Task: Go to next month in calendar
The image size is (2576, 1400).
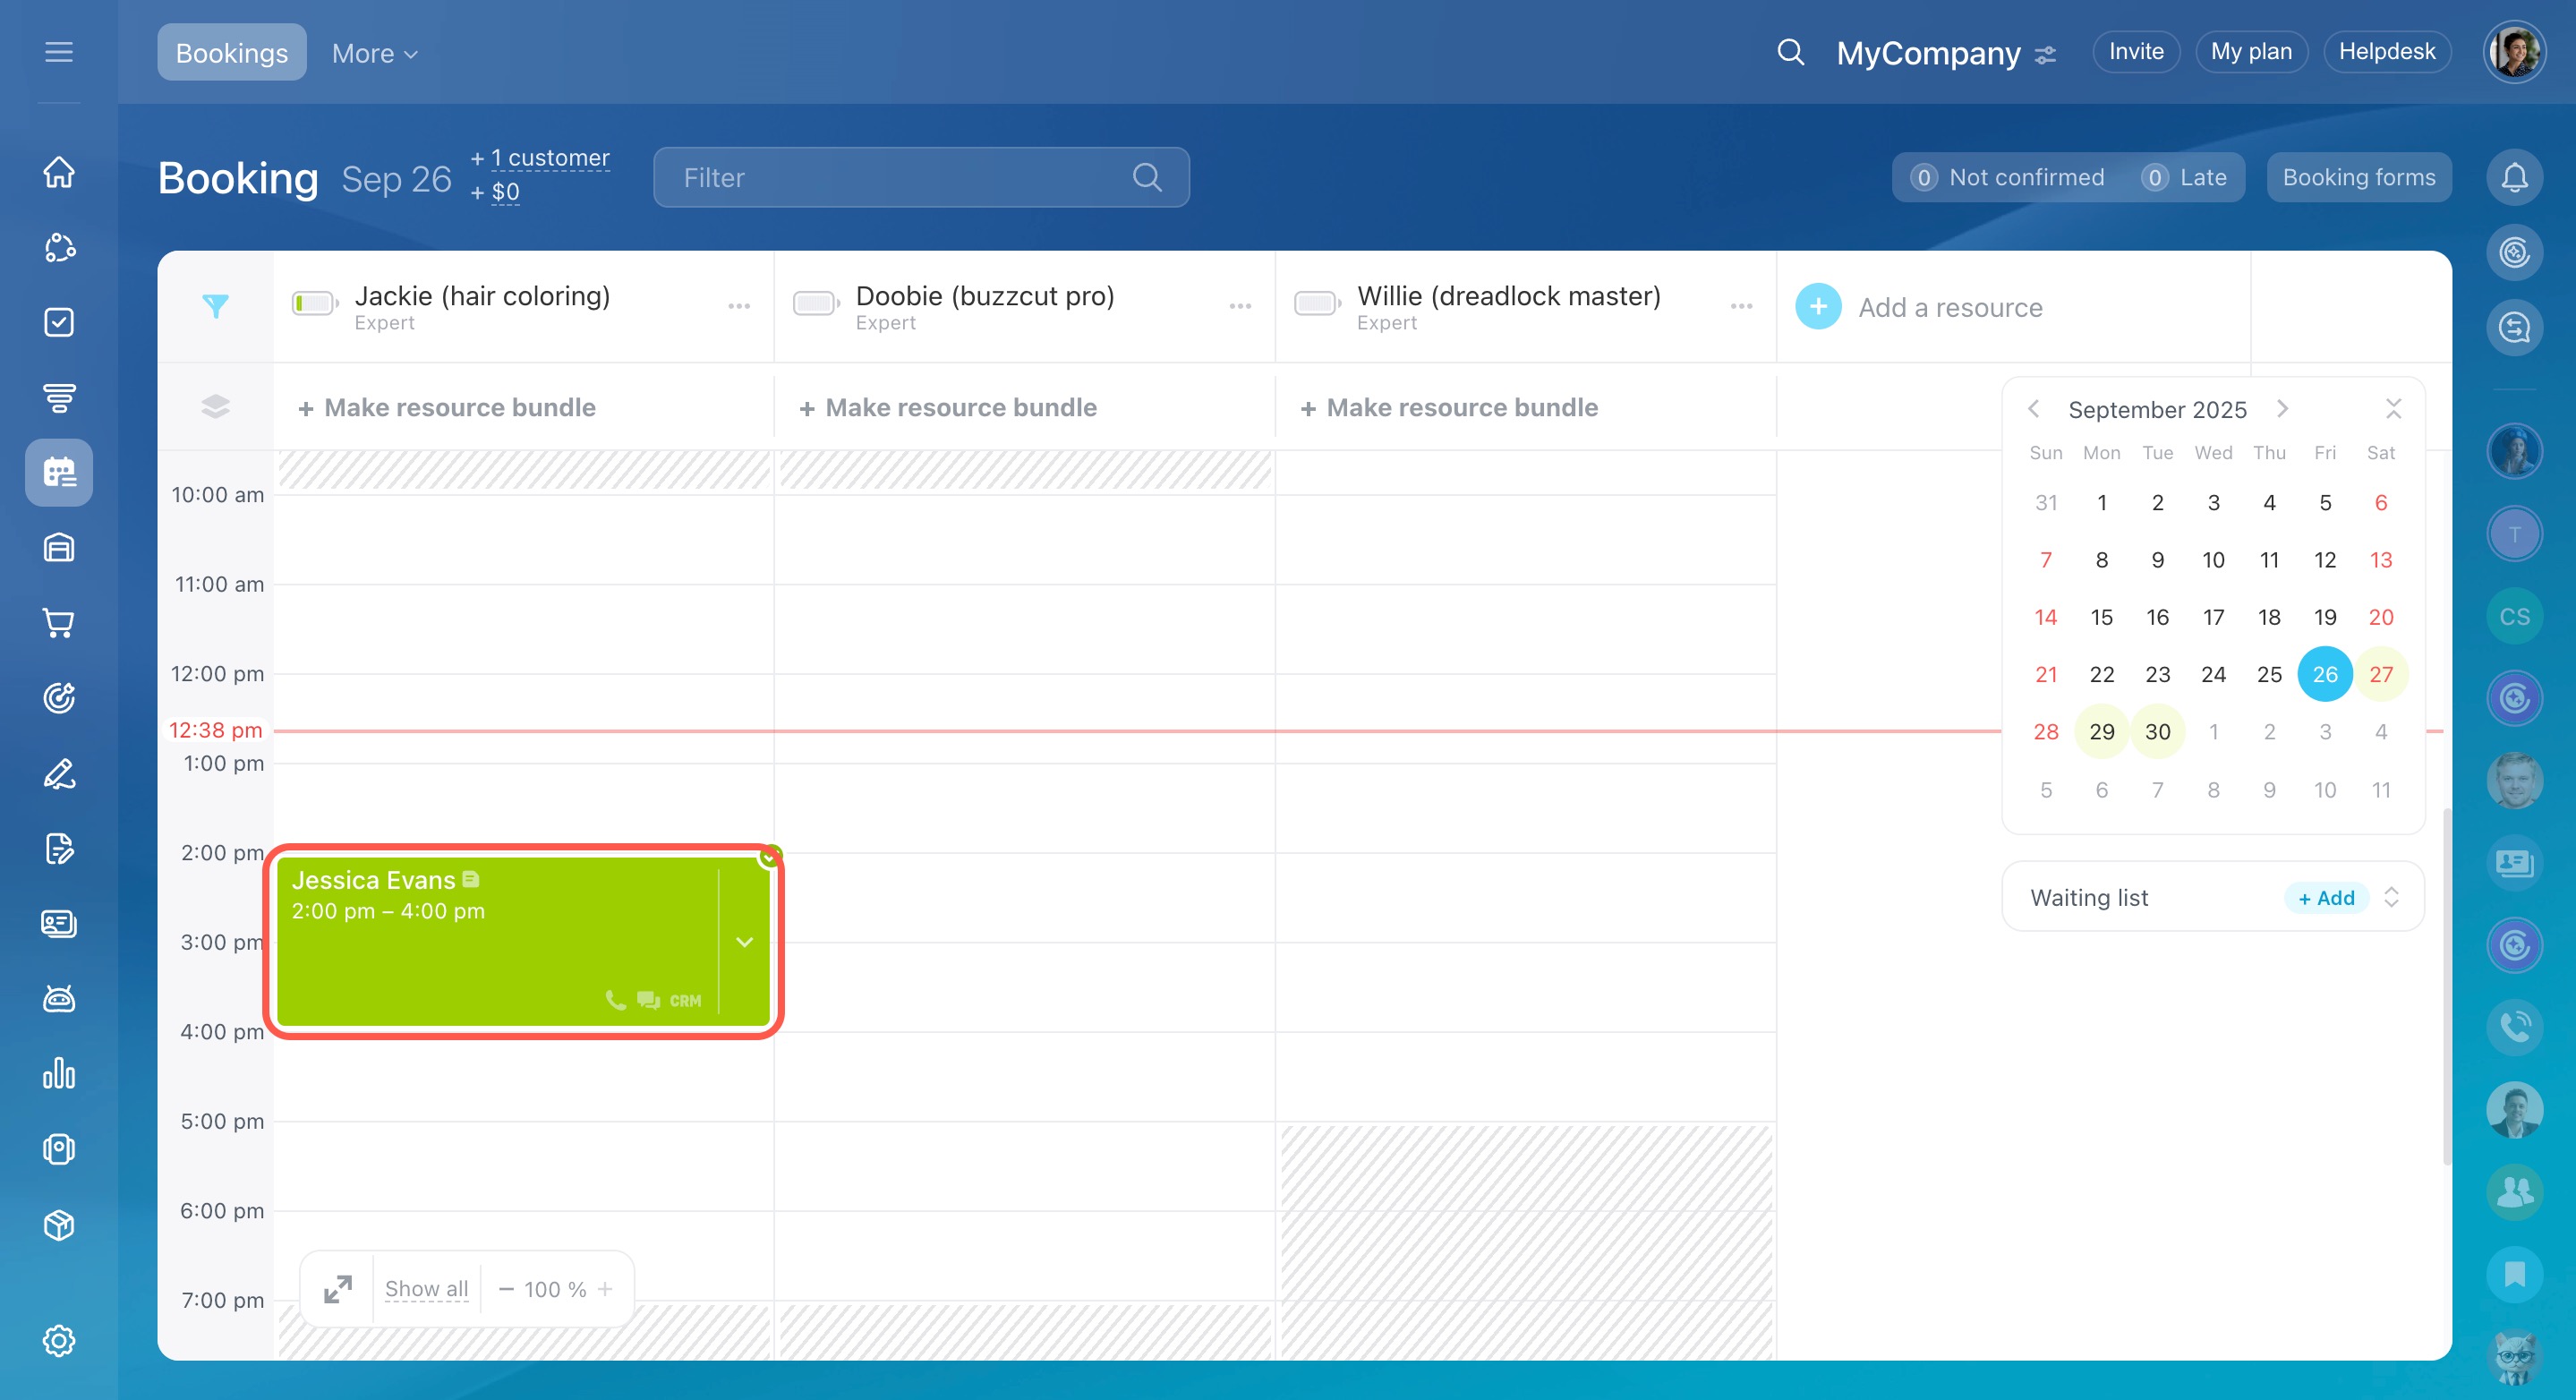Action: 2282,409
